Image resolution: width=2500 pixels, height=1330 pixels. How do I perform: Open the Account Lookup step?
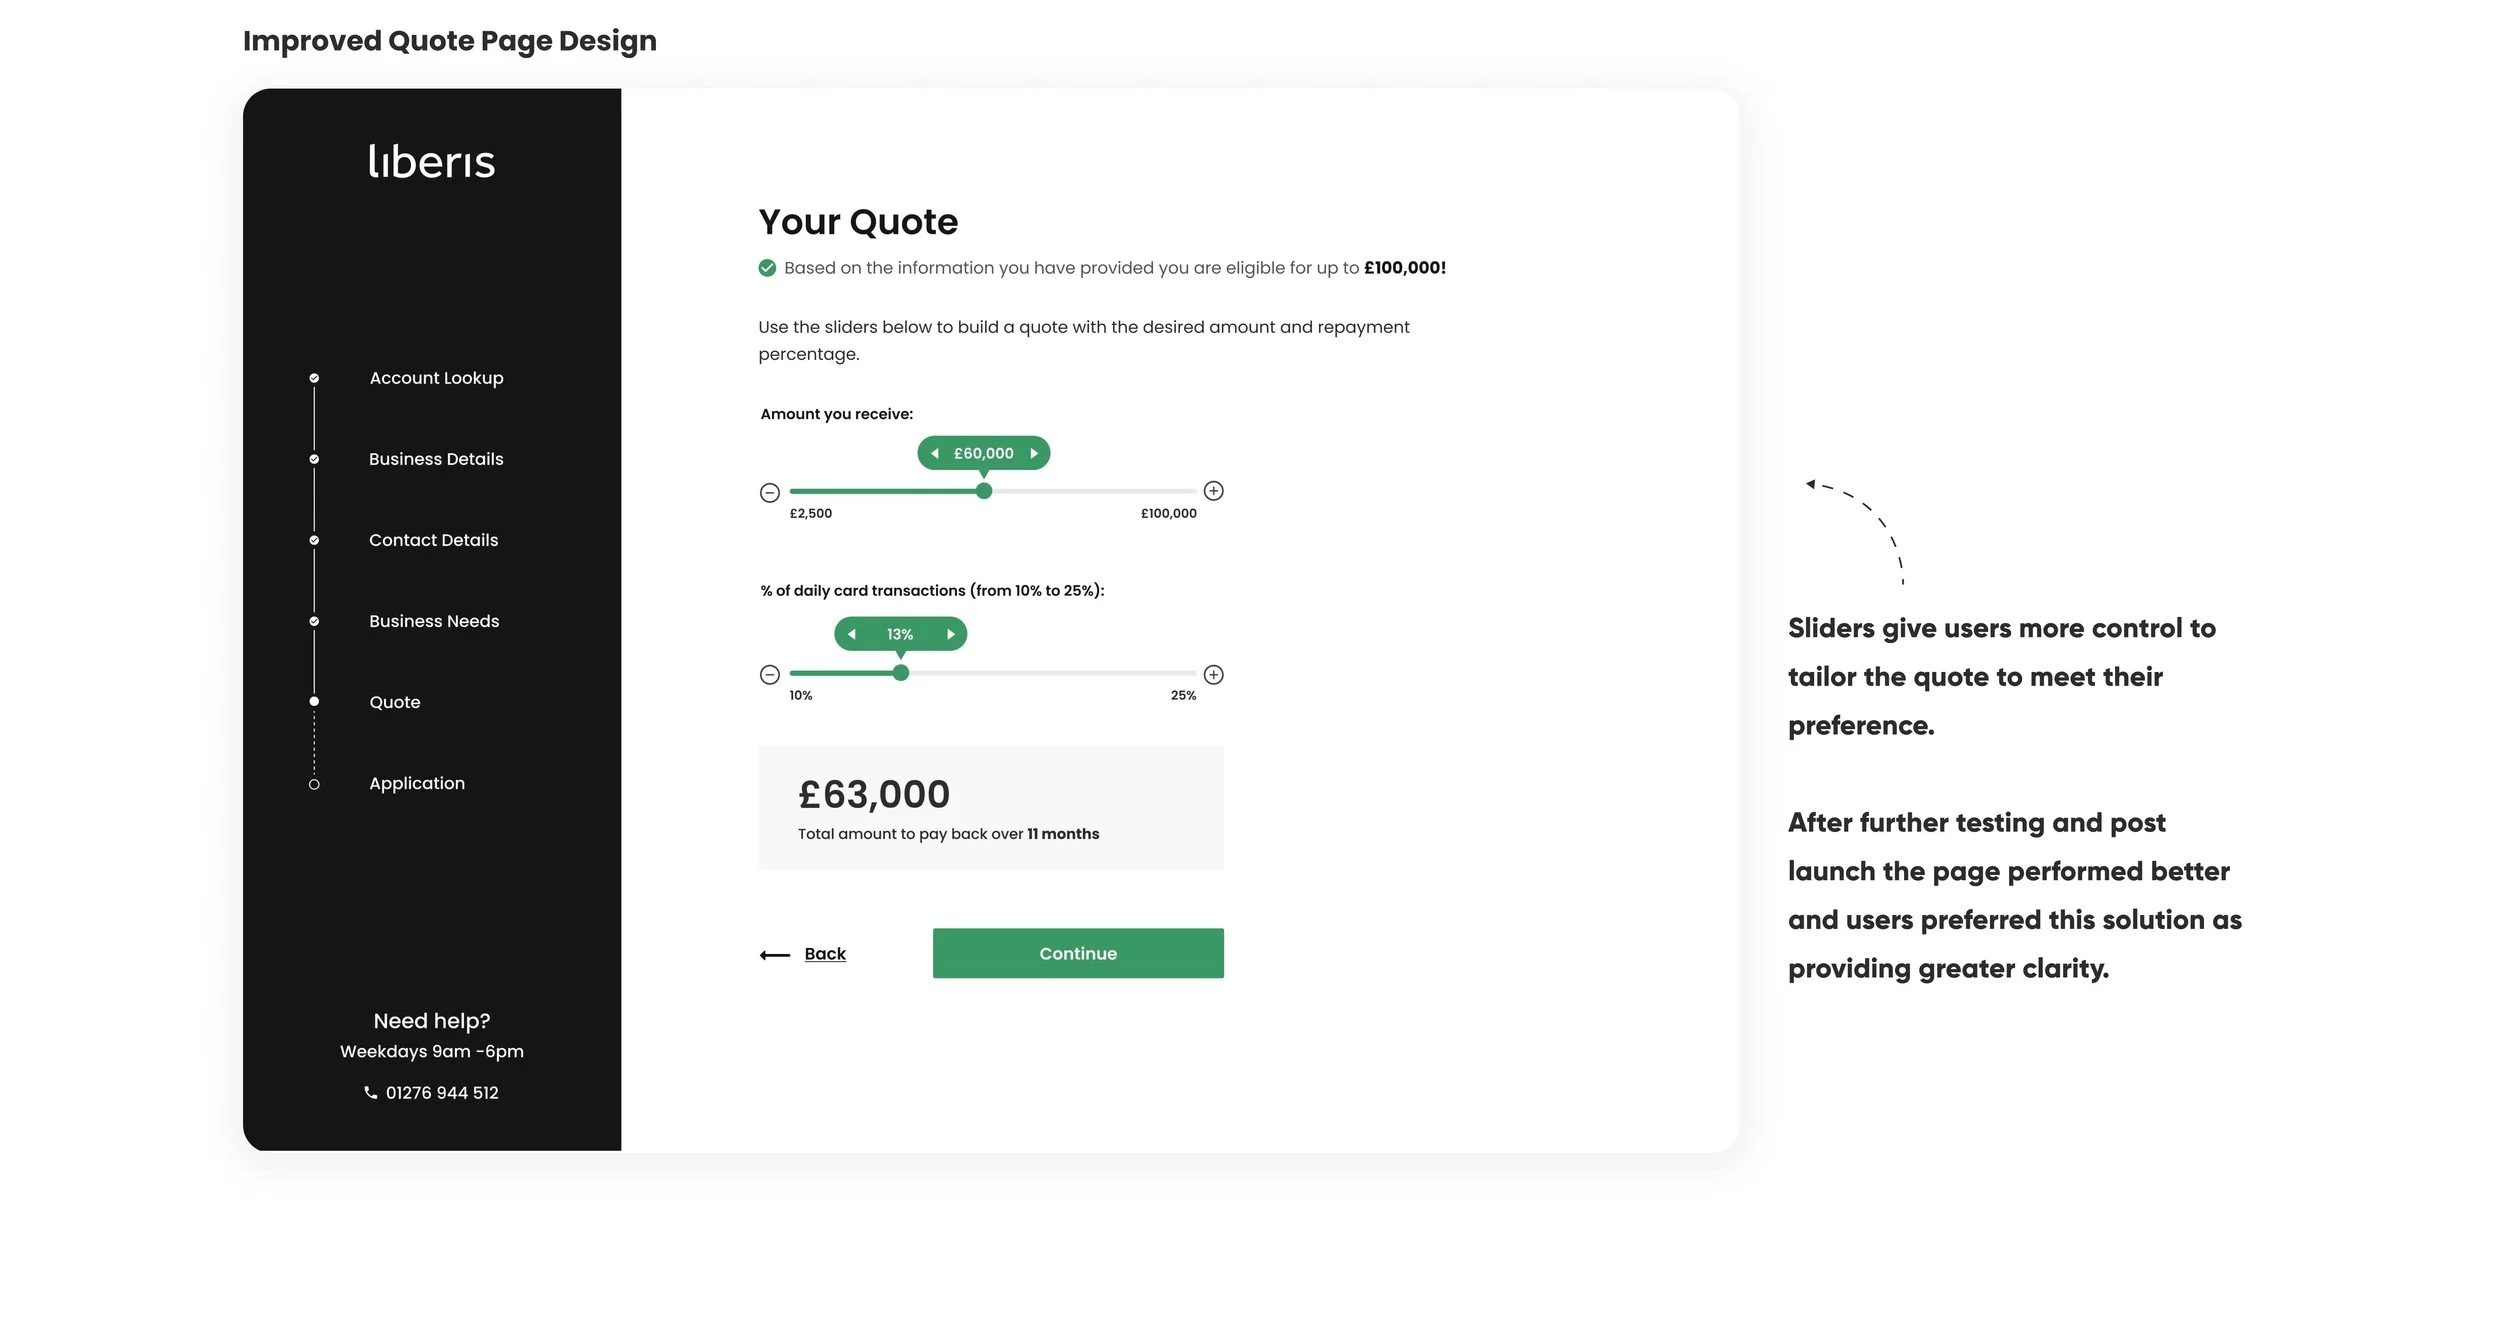(x=436, y=378)
